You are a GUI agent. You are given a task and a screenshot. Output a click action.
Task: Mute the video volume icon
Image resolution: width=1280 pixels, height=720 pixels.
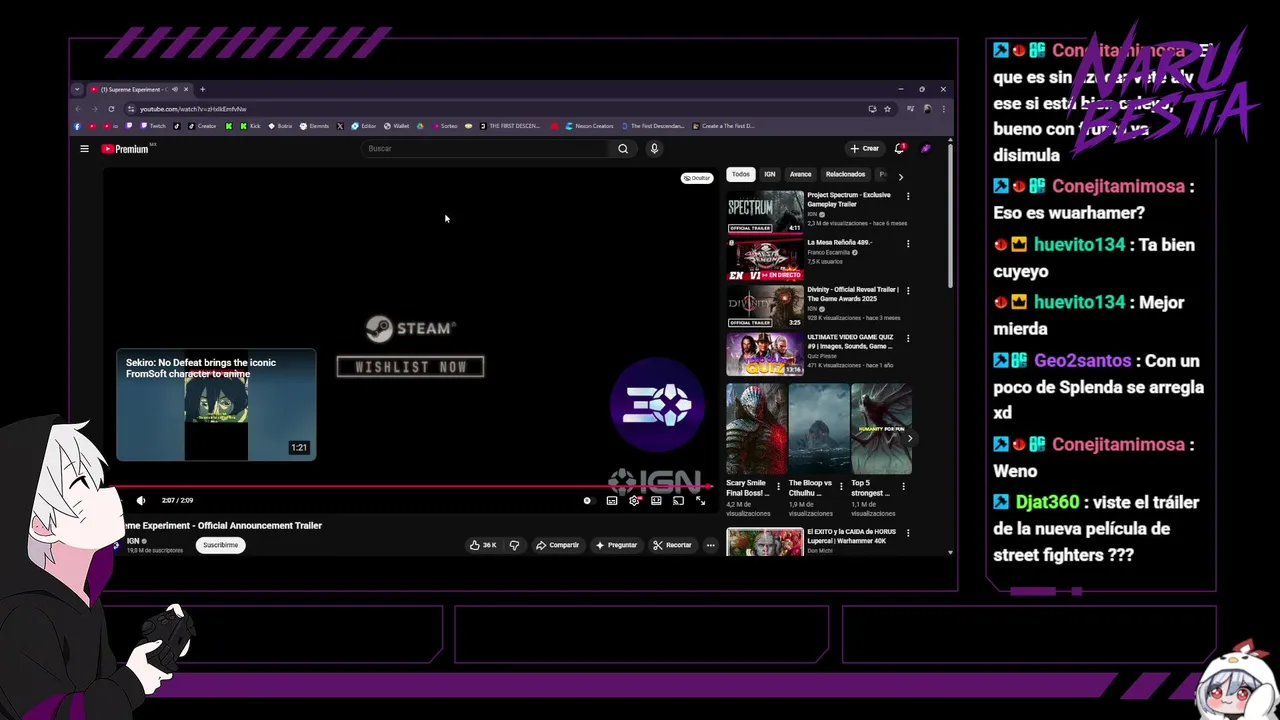[x=141, y=501]
